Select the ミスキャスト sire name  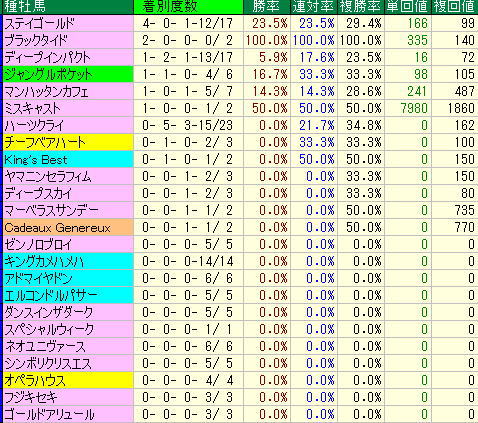[x=32, y=108]
